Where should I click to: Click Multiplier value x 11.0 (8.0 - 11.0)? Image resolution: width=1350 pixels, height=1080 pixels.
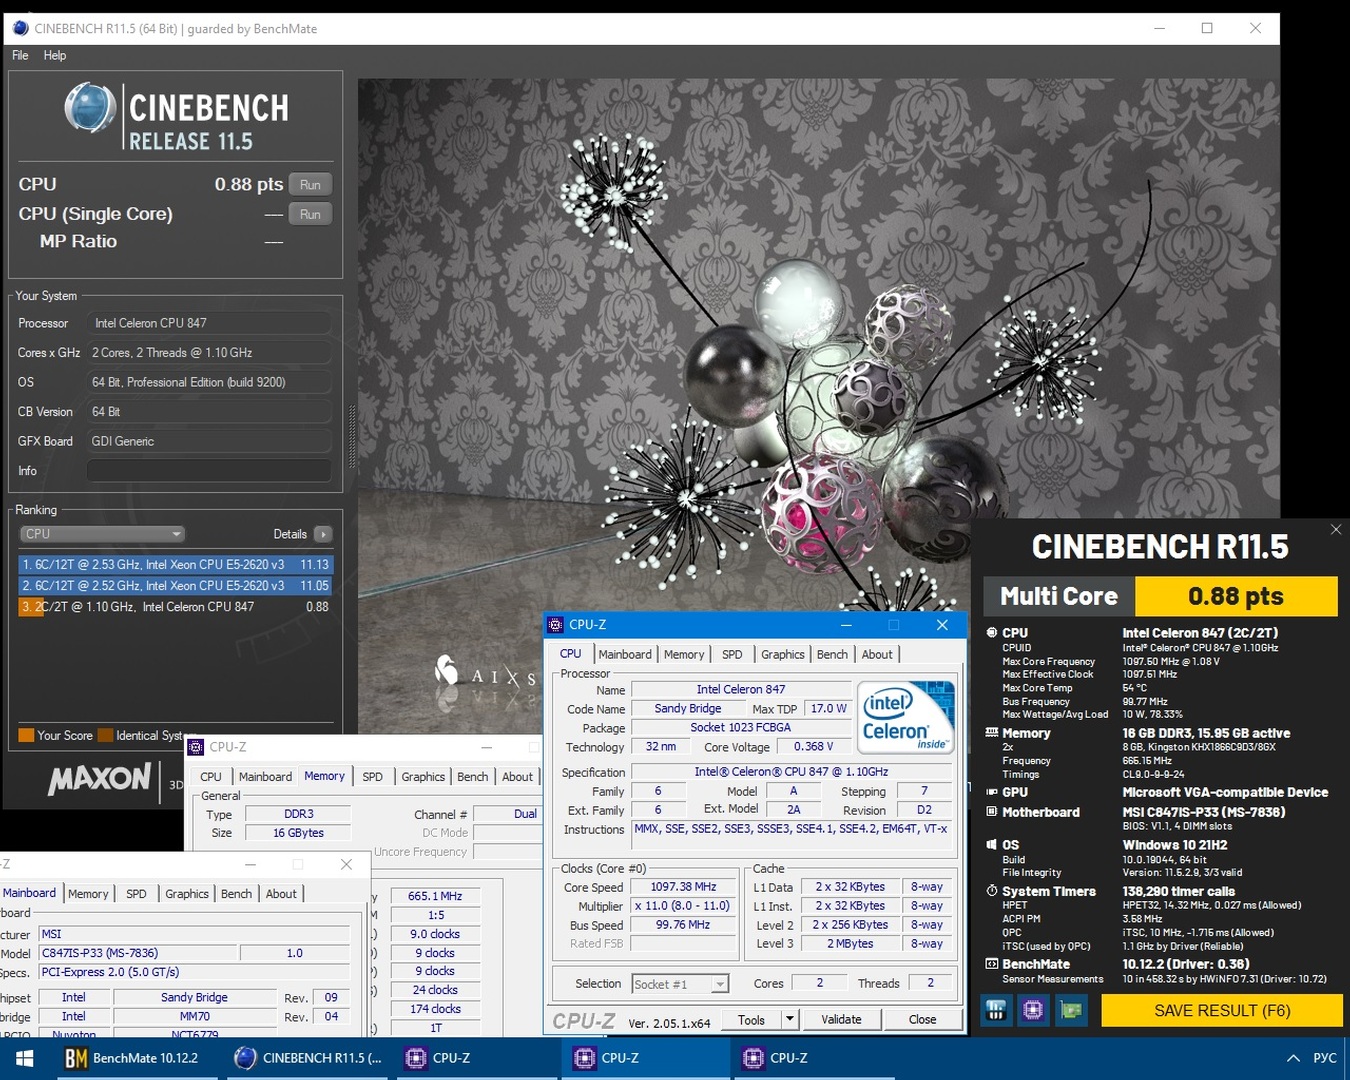tap(683, 906)
